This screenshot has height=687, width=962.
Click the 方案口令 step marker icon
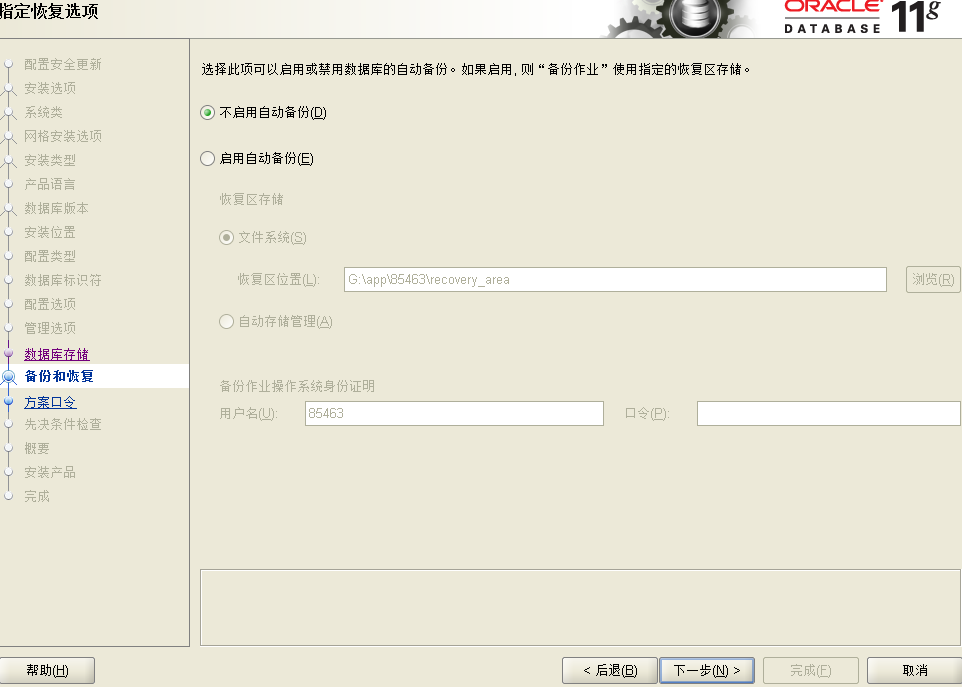(9, 402)
